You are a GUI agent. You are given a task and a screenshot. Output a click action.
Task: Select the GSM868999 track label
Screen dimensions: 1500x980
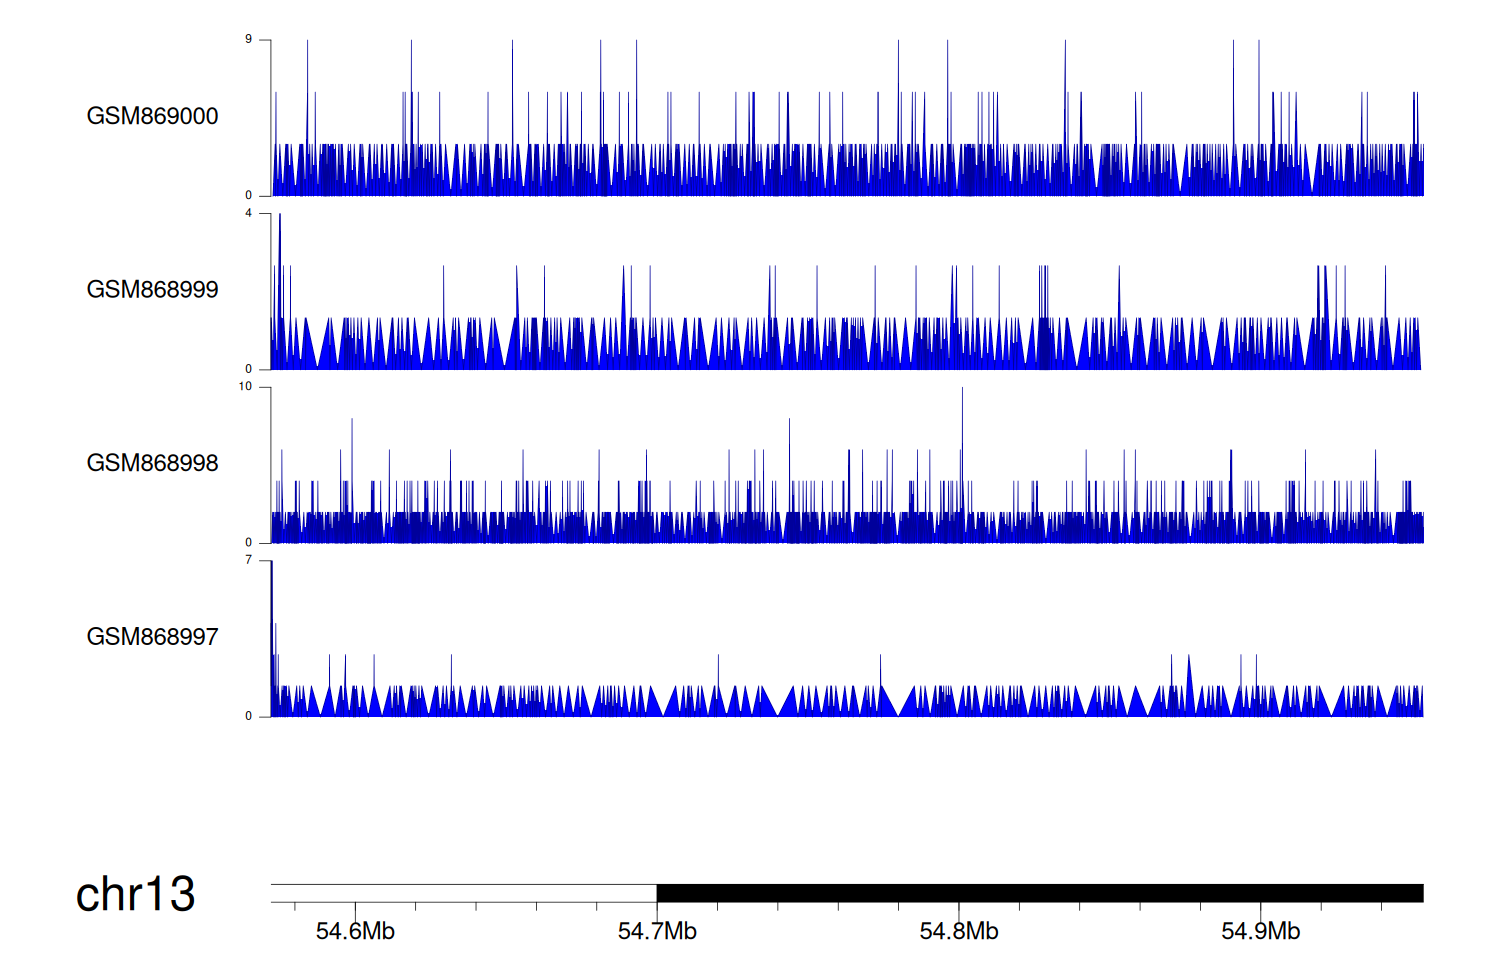tap(152, 290)
